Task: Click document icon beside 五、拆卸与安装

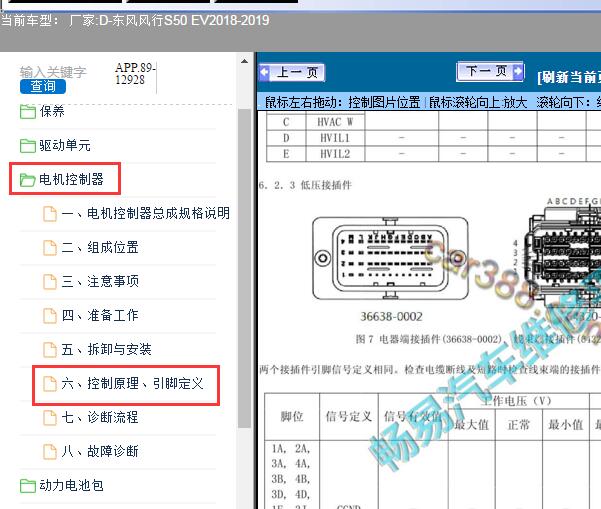Action: tap(50, 350)
